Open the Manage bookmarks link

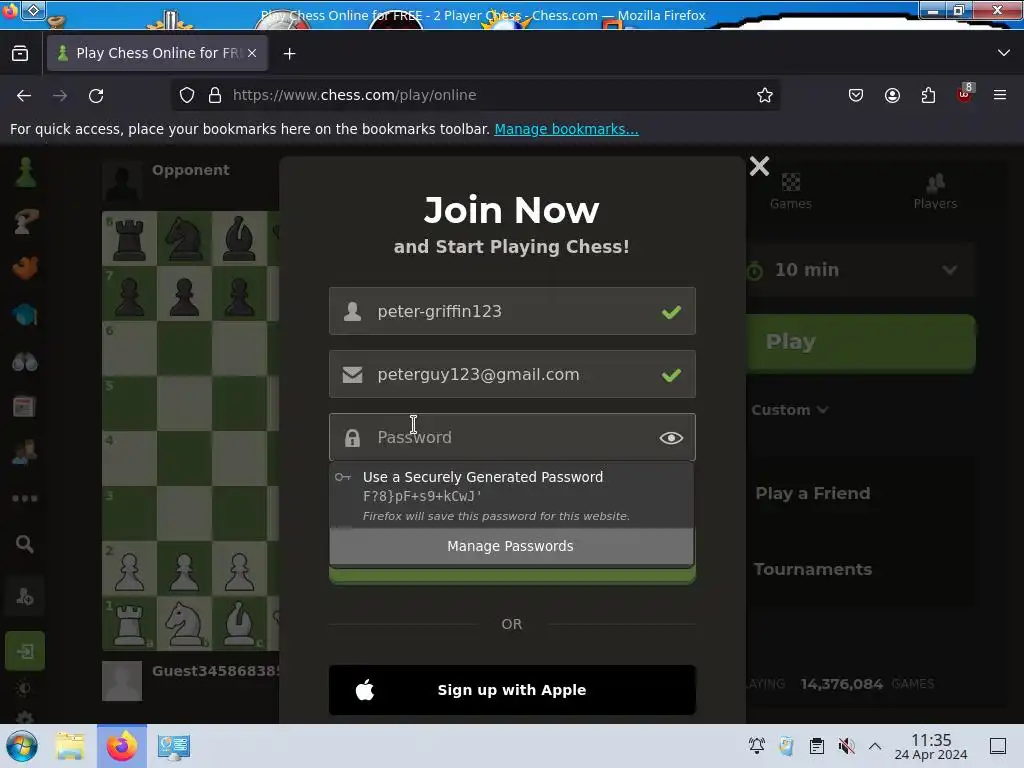click(566, 129)
